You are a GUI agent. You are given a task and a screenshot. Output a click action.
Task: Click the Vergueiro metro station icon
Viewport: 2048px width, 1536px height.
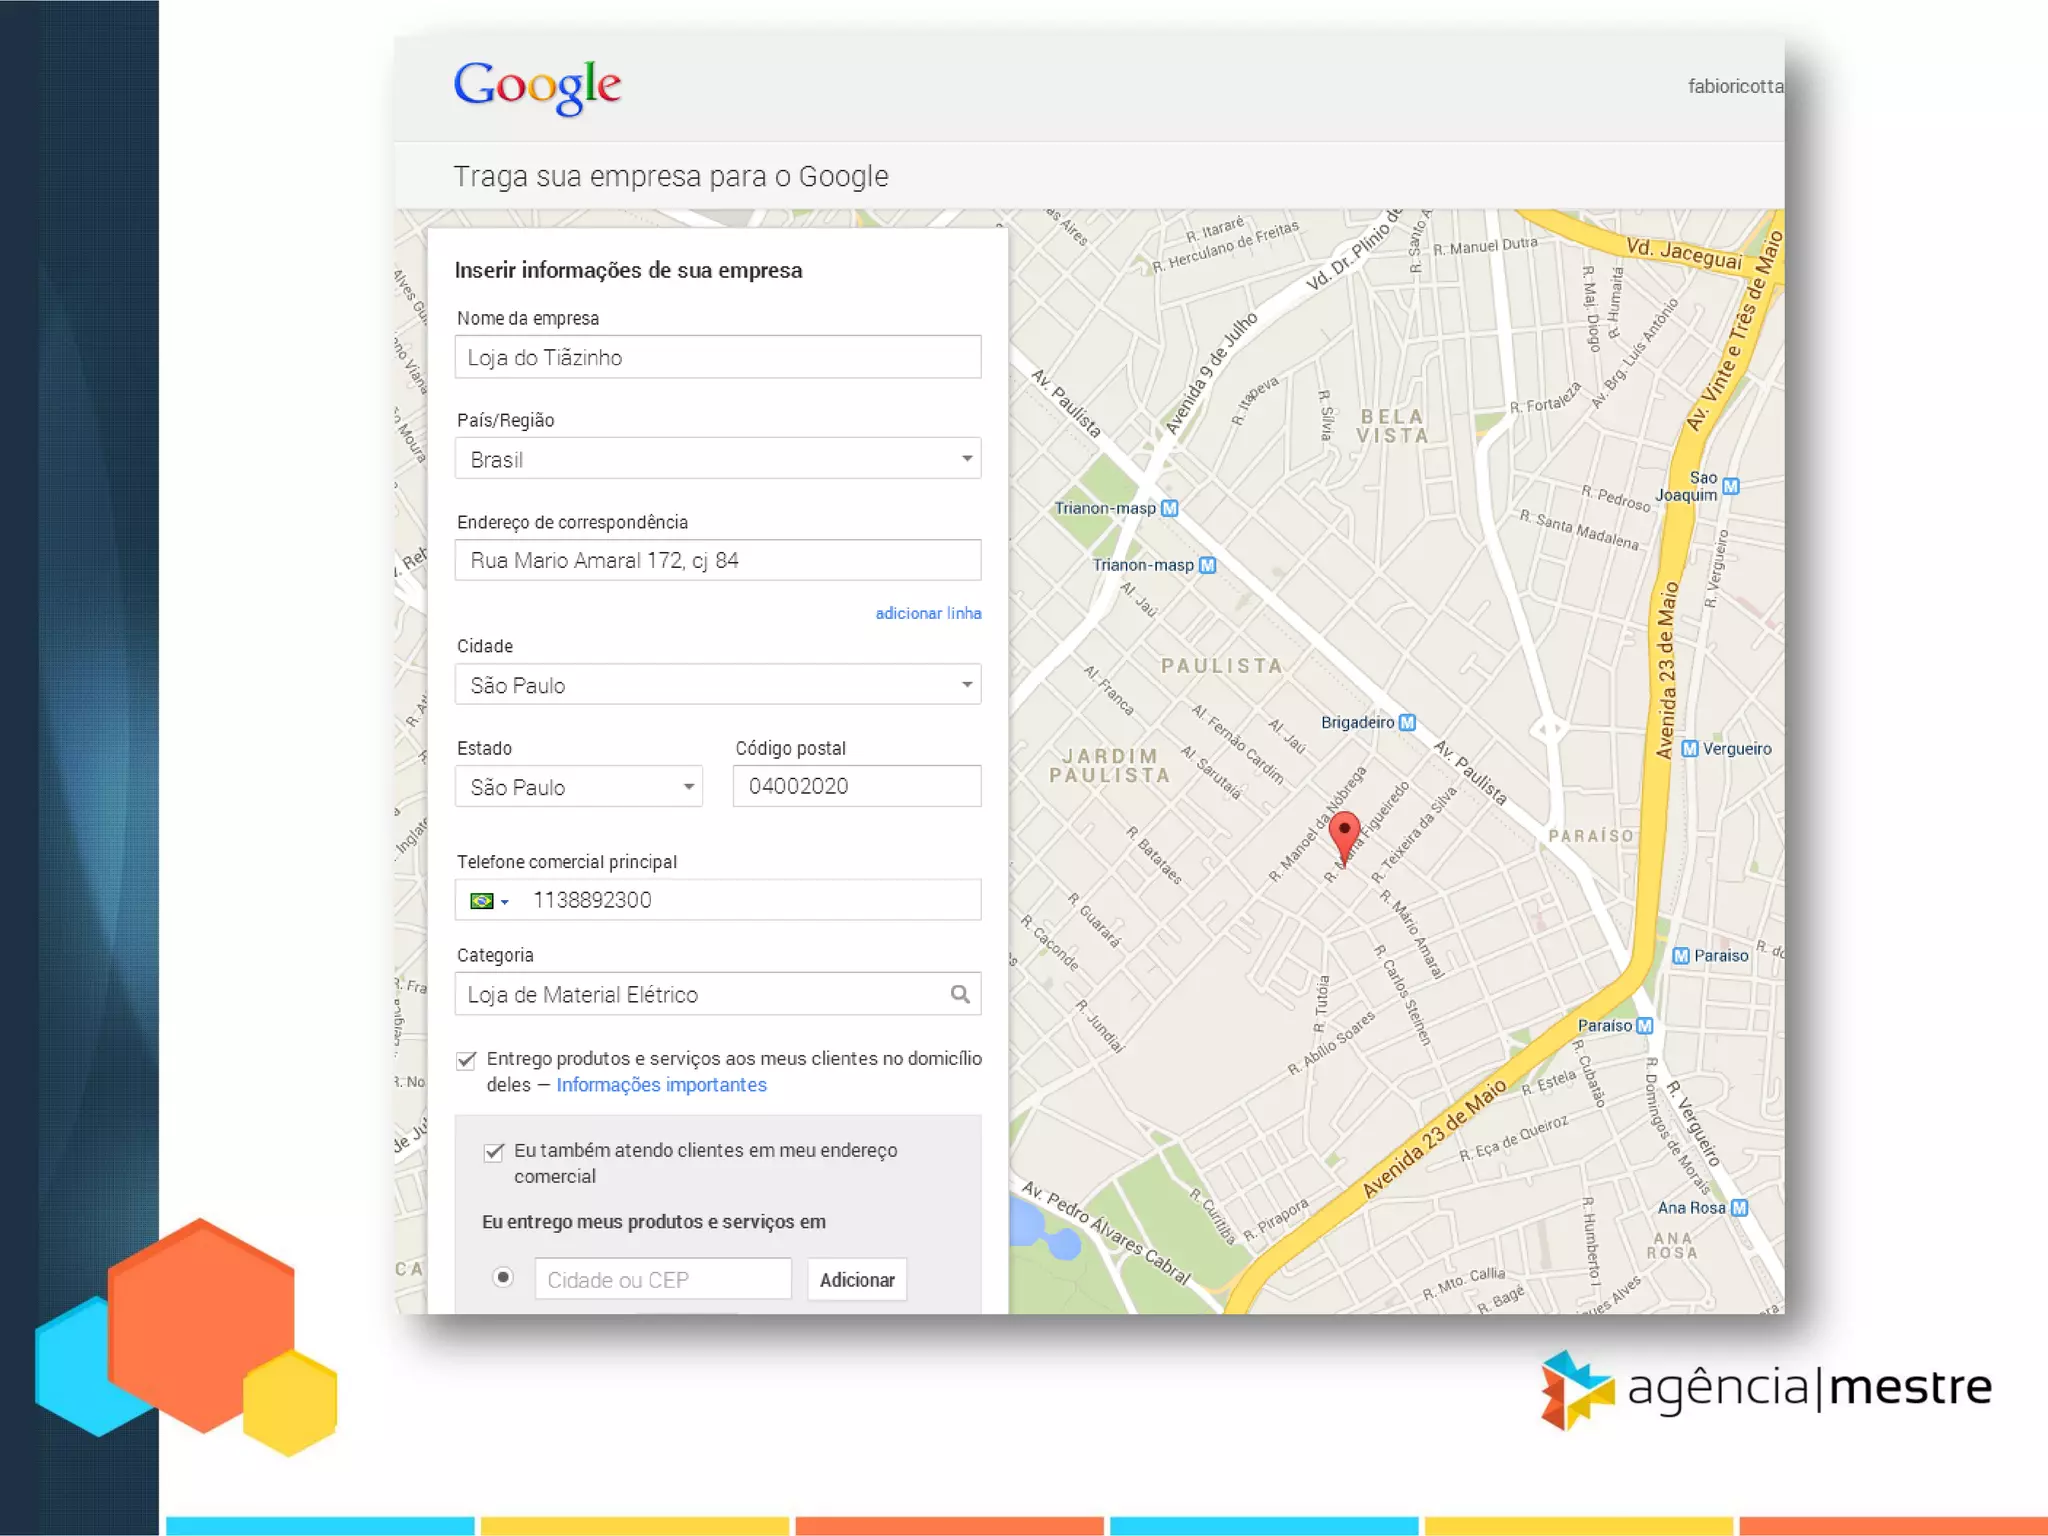coord(1690,749)
